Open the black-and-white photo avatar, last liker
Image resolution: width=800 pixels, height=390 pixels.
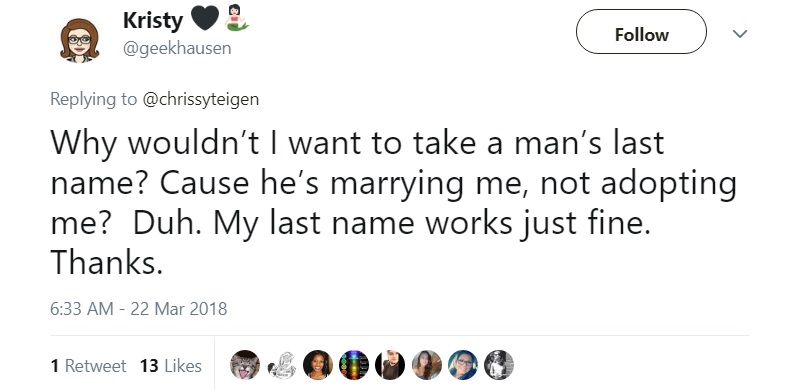(x=499, y=365)
